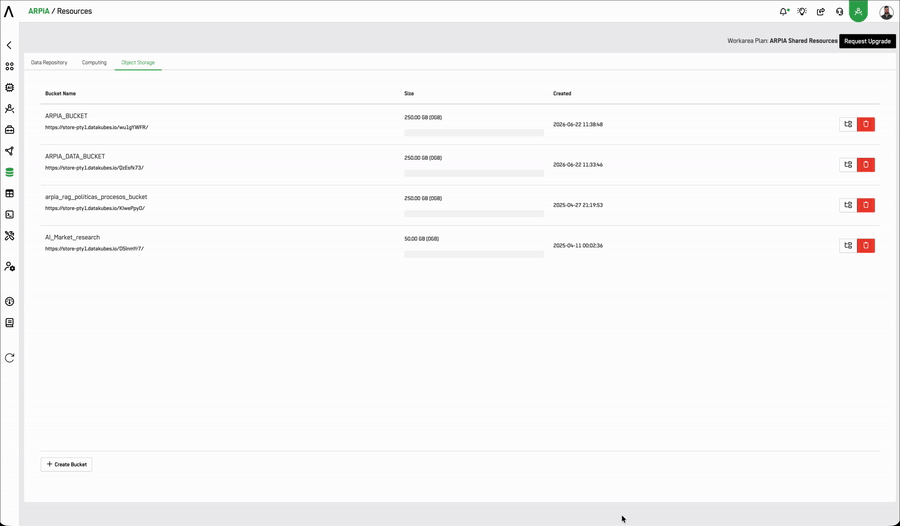Click the AI_Market_research usage progress bar
Screen dimensions: 900x526
[474, 254]
